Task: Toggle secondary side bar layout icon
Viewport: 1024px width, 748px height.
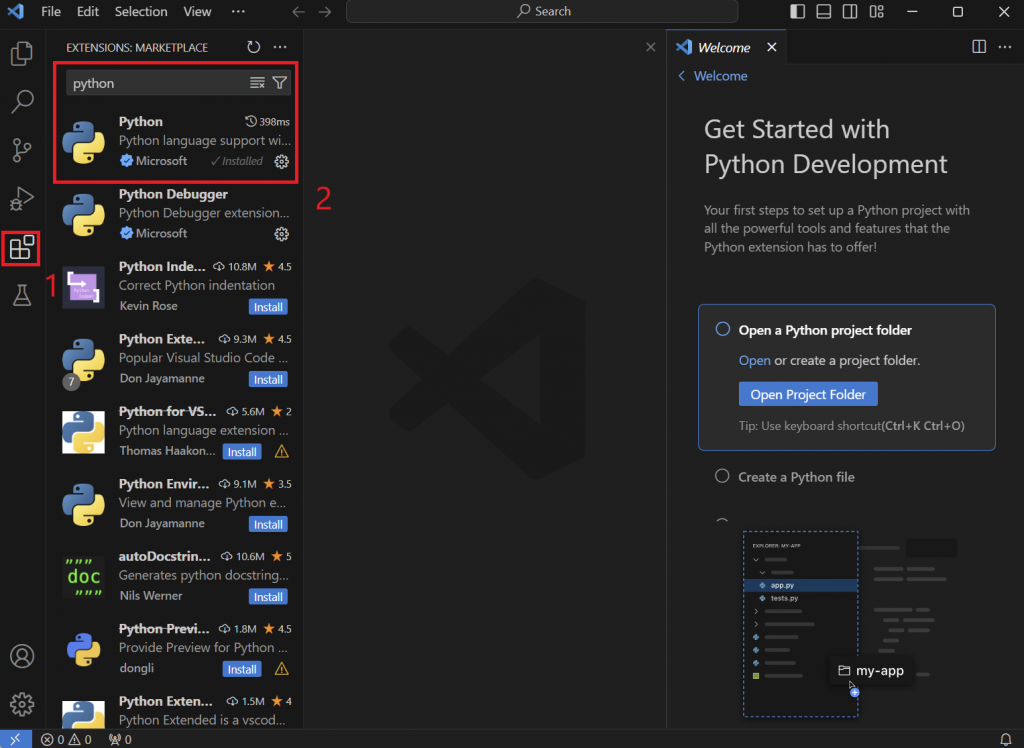Action: [x=850, y=12]
